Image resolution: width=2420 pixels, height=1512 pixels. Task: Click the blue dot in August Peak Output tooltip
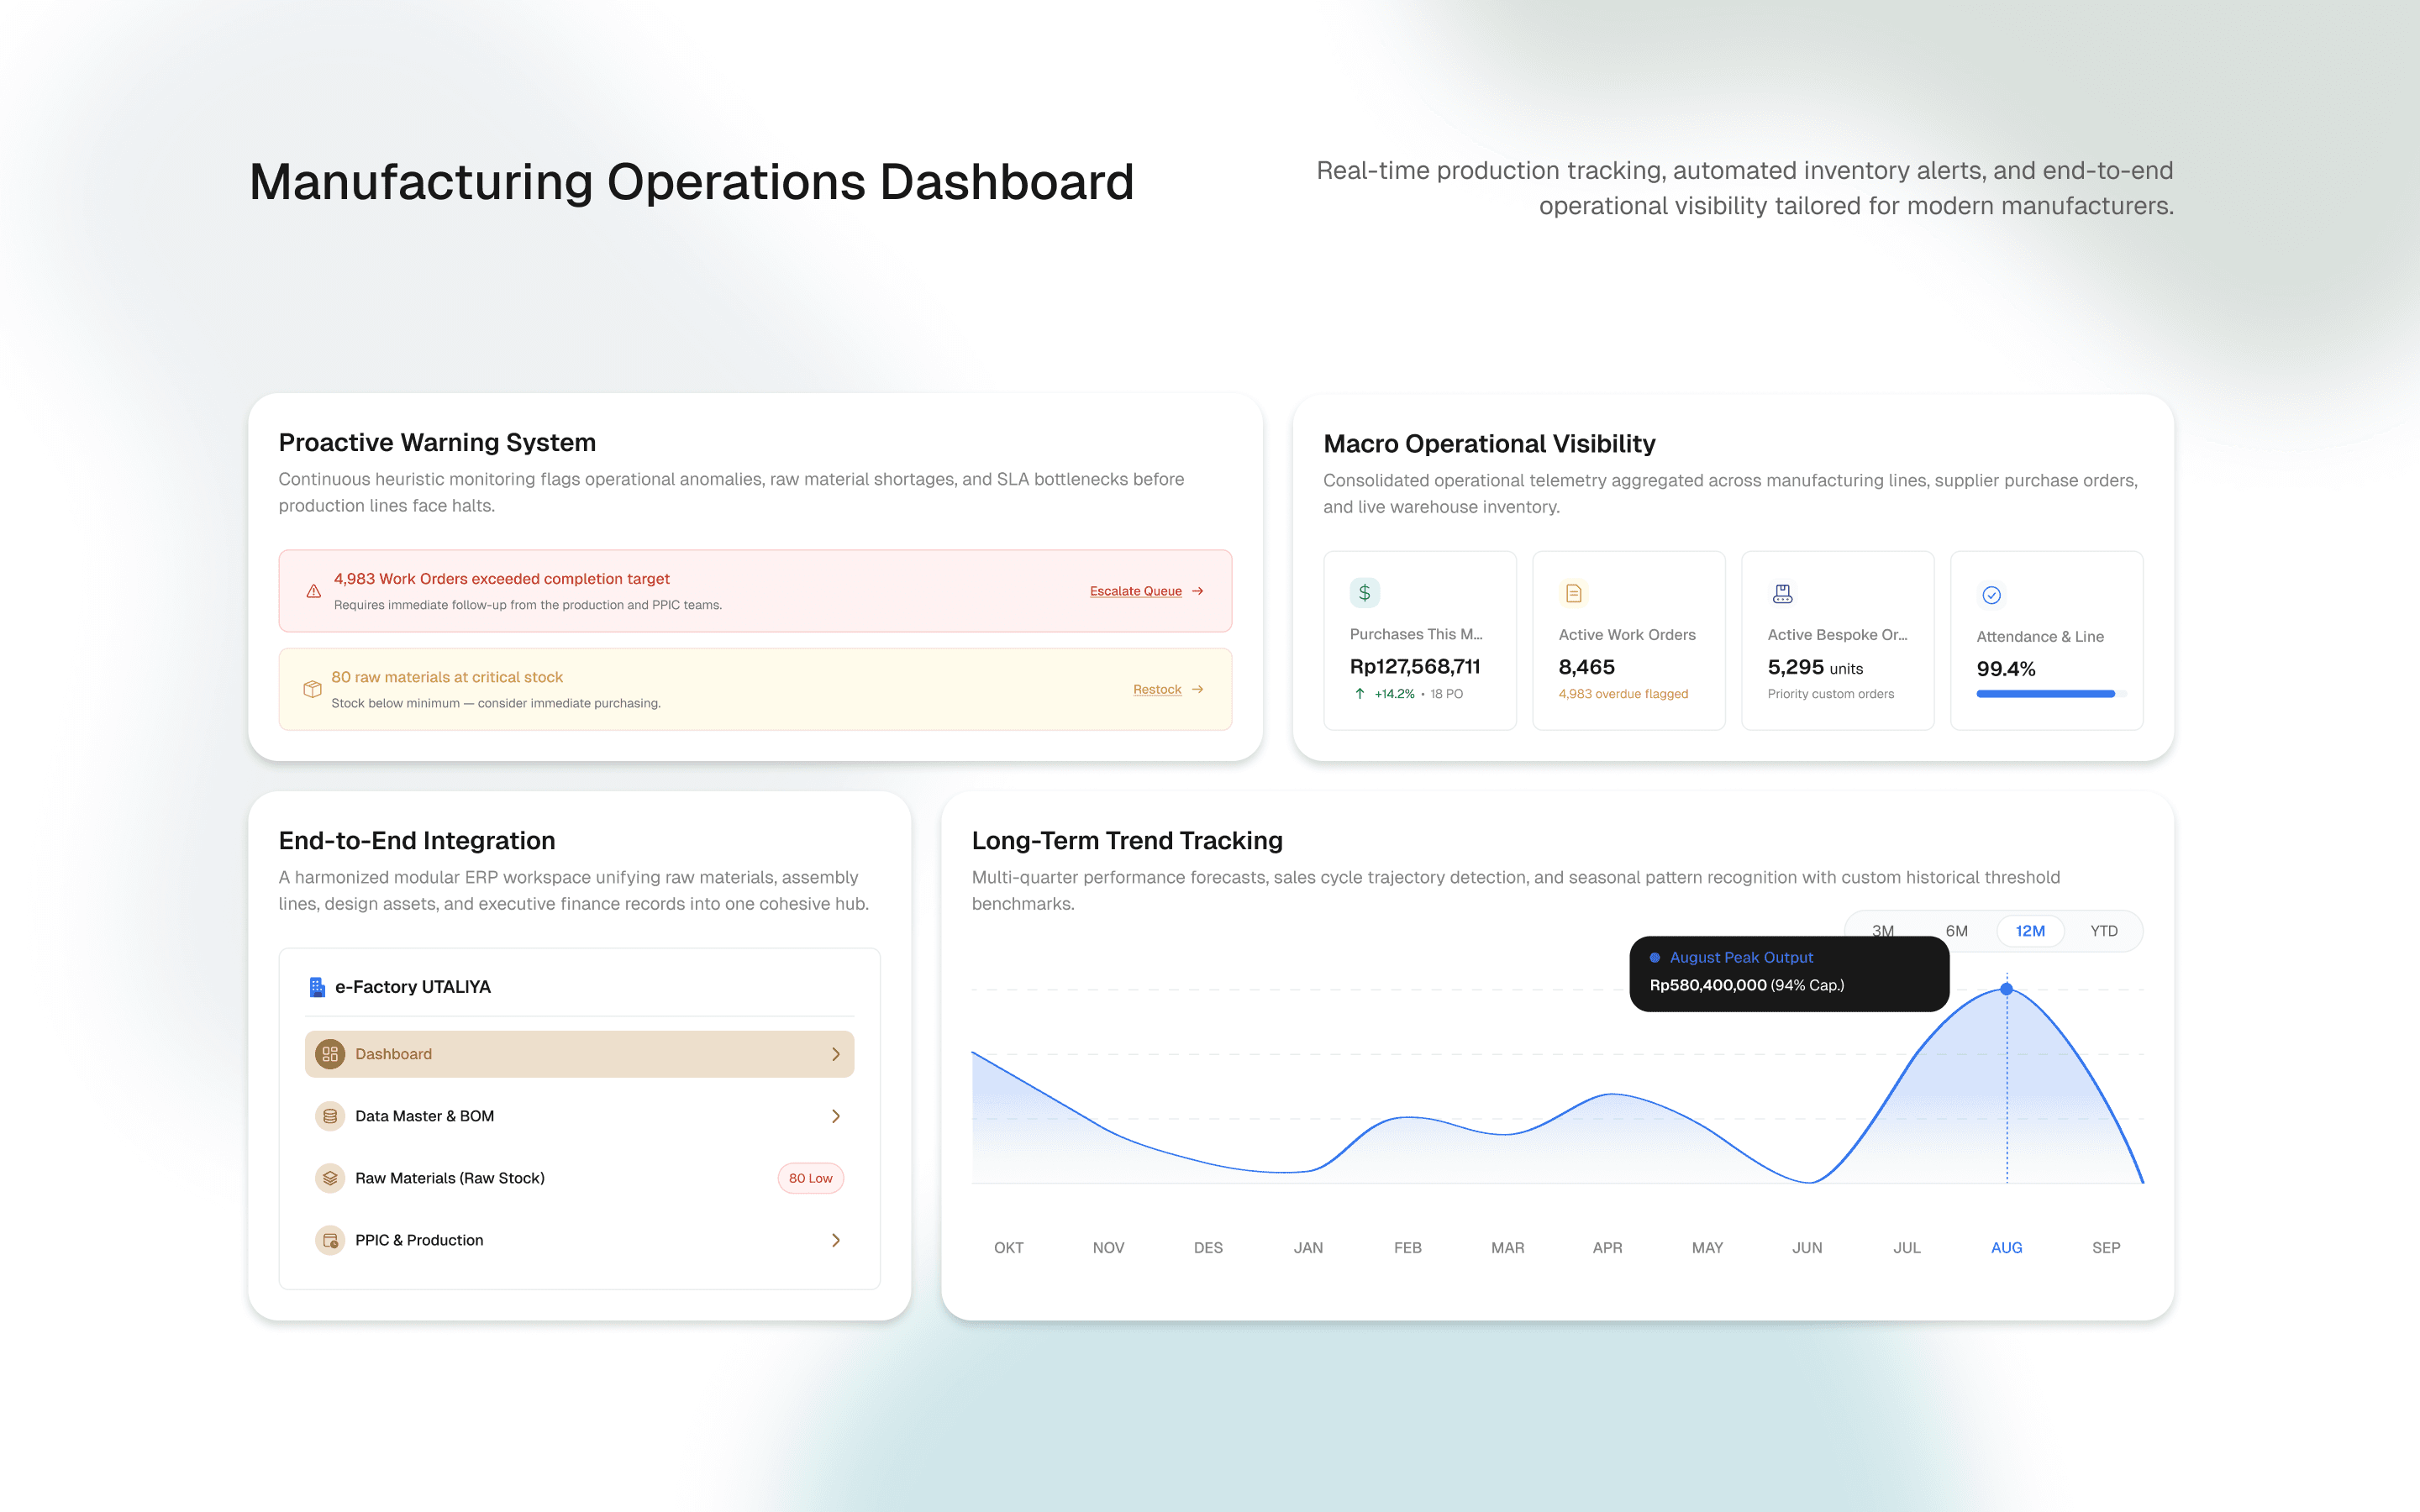(1655, 957)
